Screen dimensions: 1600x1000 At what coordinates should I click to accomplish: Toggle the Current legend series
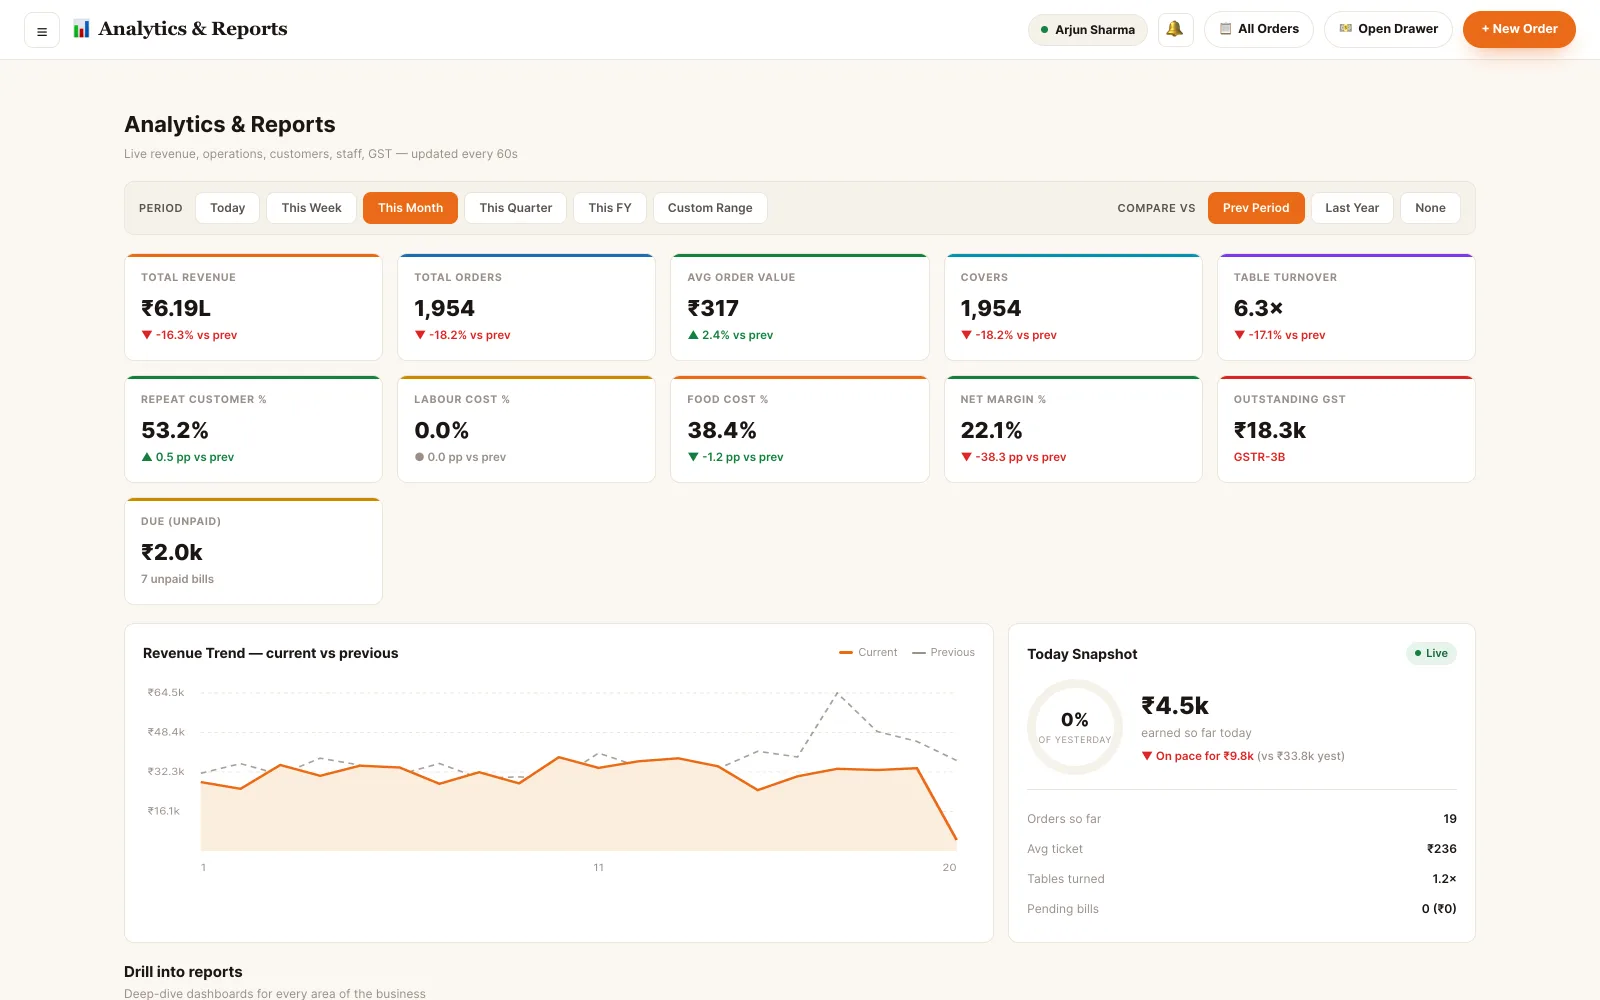click(x=868, y=652)
